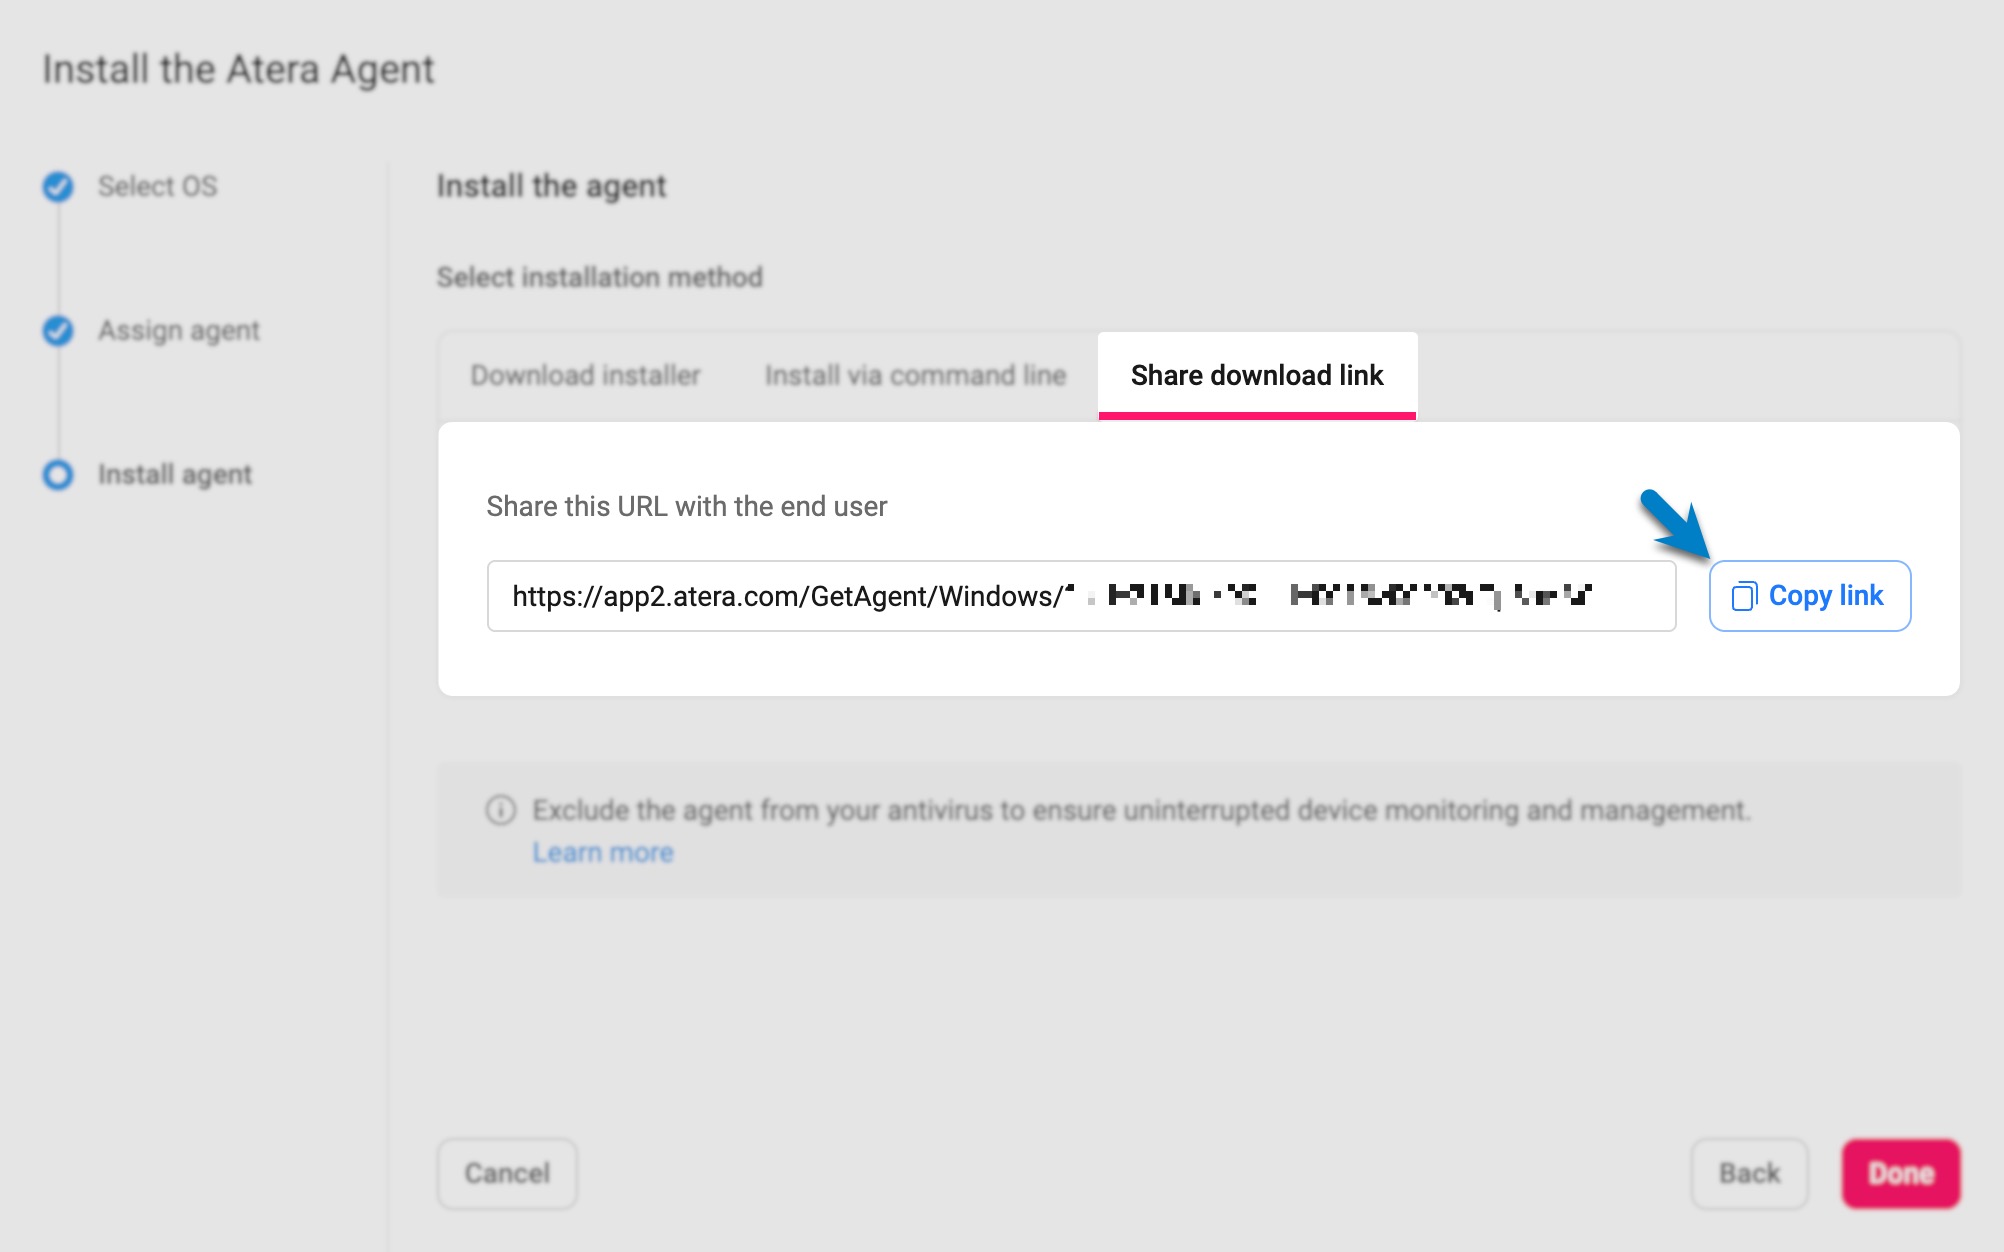The image size is (2004, 1252).
Task: Select the 'Select OS' step label
Action: pyautogui.click(x=157, y=186)
